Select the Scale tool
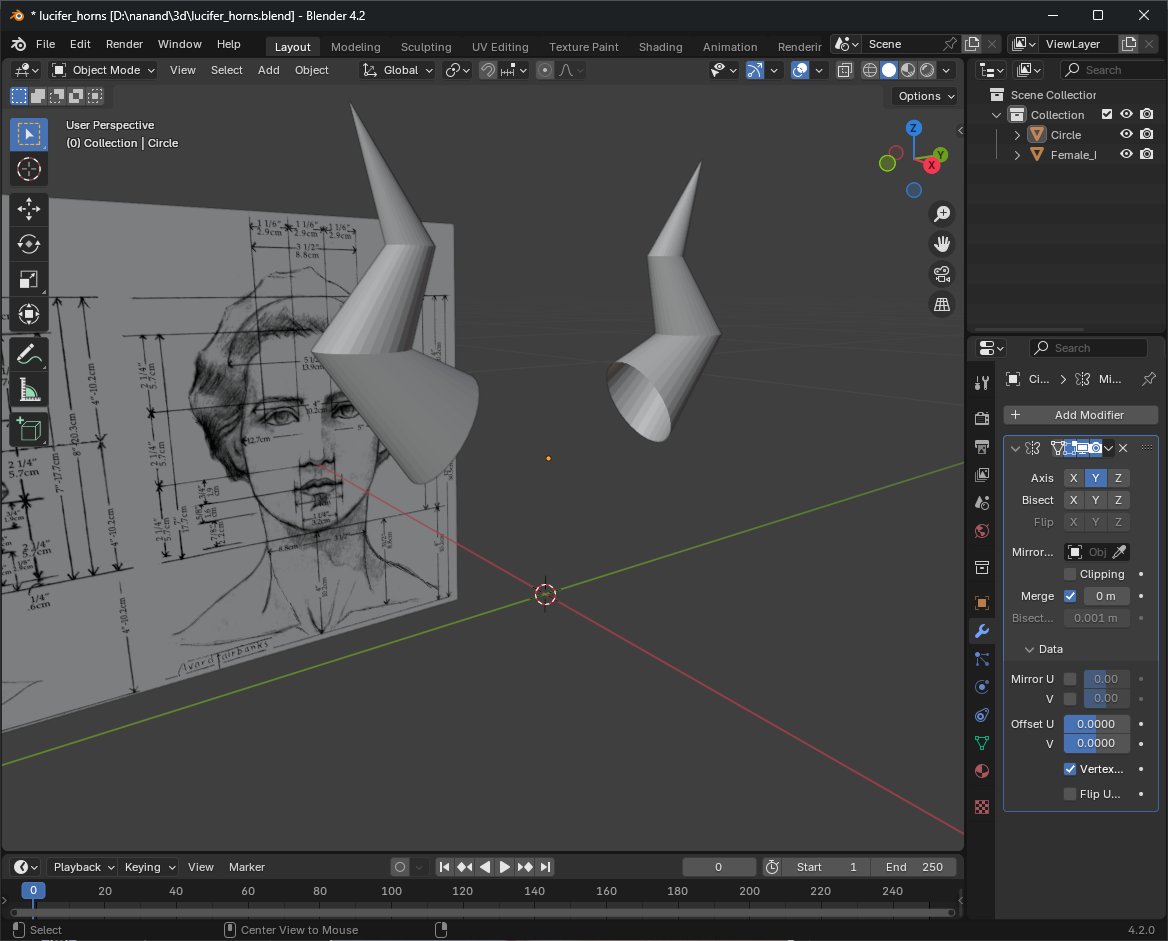 tap(29, 280)
